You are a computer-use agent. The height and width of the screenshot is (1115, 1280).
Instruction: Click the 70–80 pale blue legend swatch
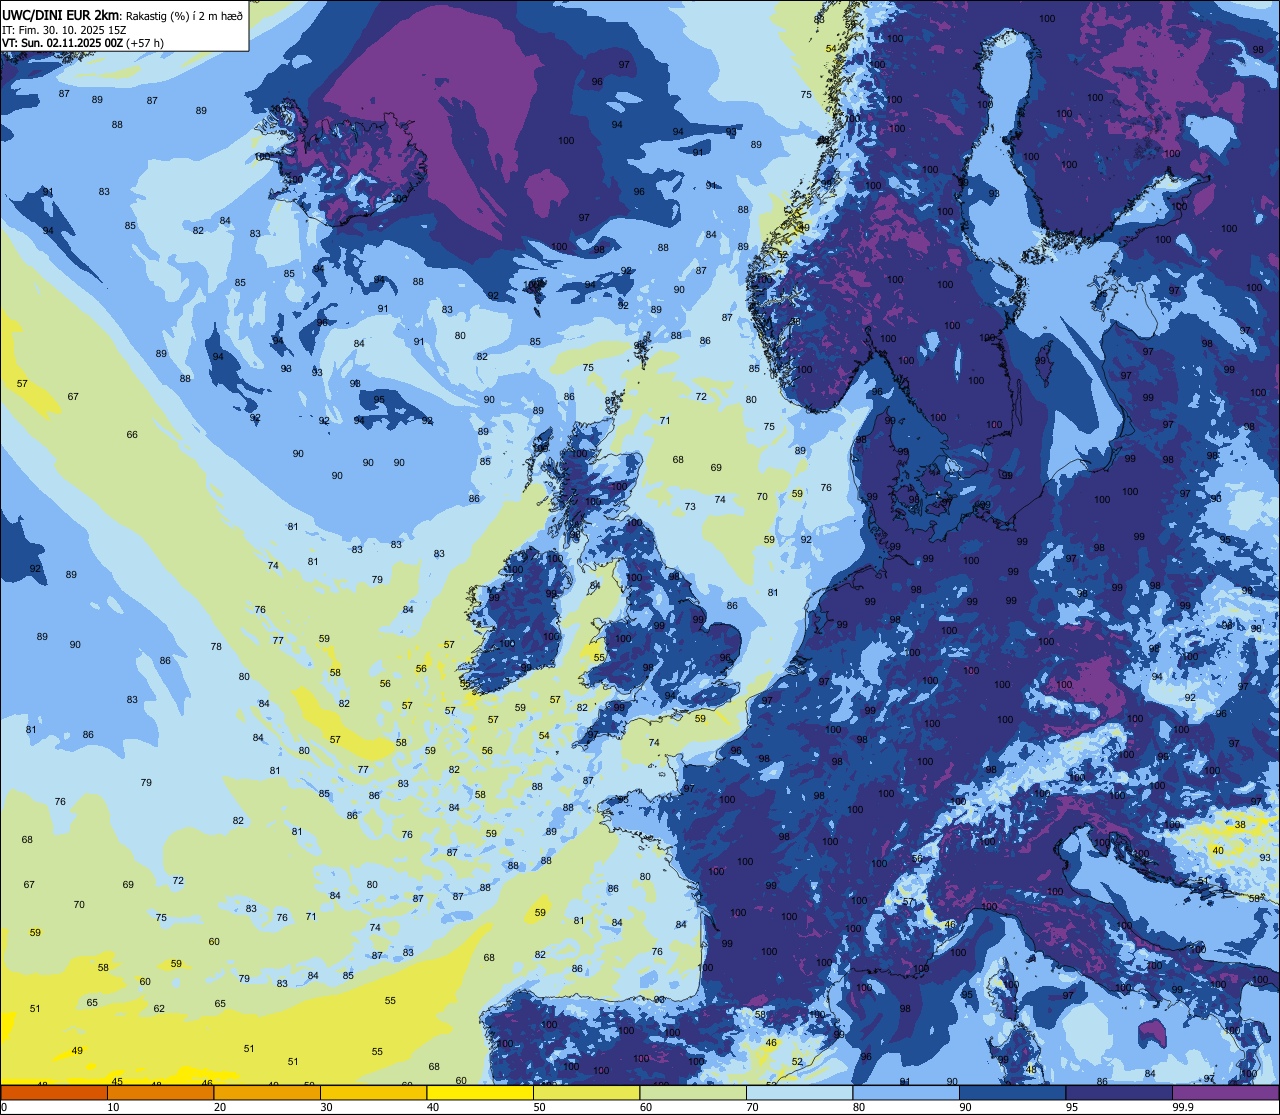pyautogui.click(x=799, y=1092)
